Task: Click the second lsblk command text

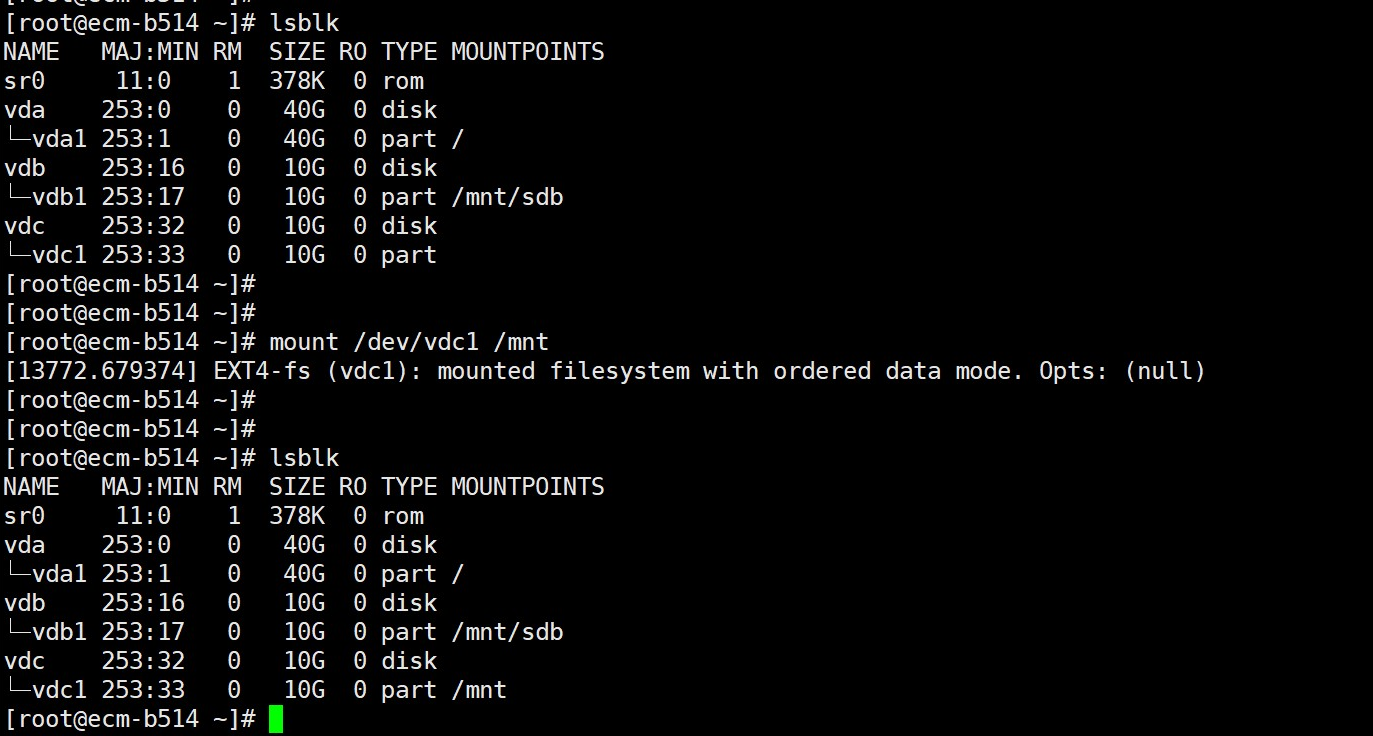Action: (304, 458)
